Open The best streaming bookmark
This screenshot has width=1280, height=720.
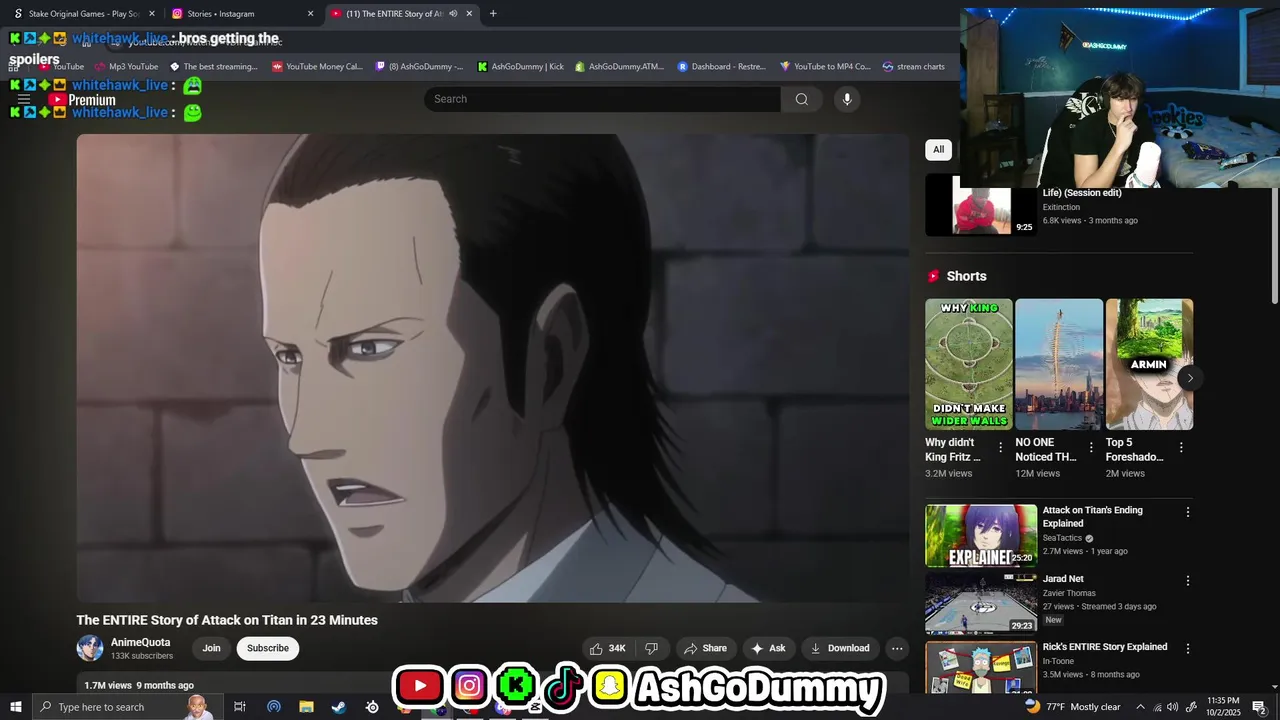pyautogui.click(x=213, y=67)
